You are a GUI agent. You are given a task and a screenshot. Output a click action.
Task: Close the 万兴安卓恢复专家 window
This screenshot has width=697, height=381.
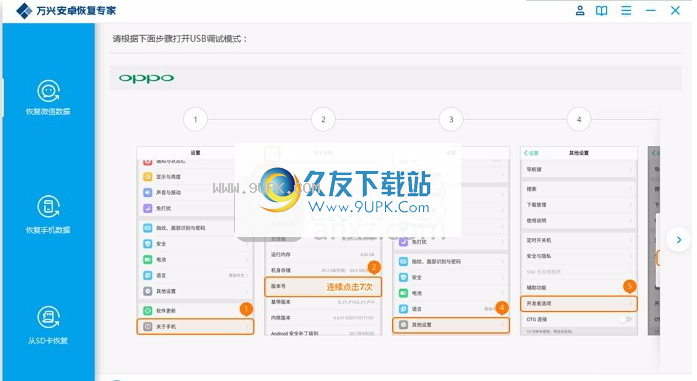pos(675,10)
